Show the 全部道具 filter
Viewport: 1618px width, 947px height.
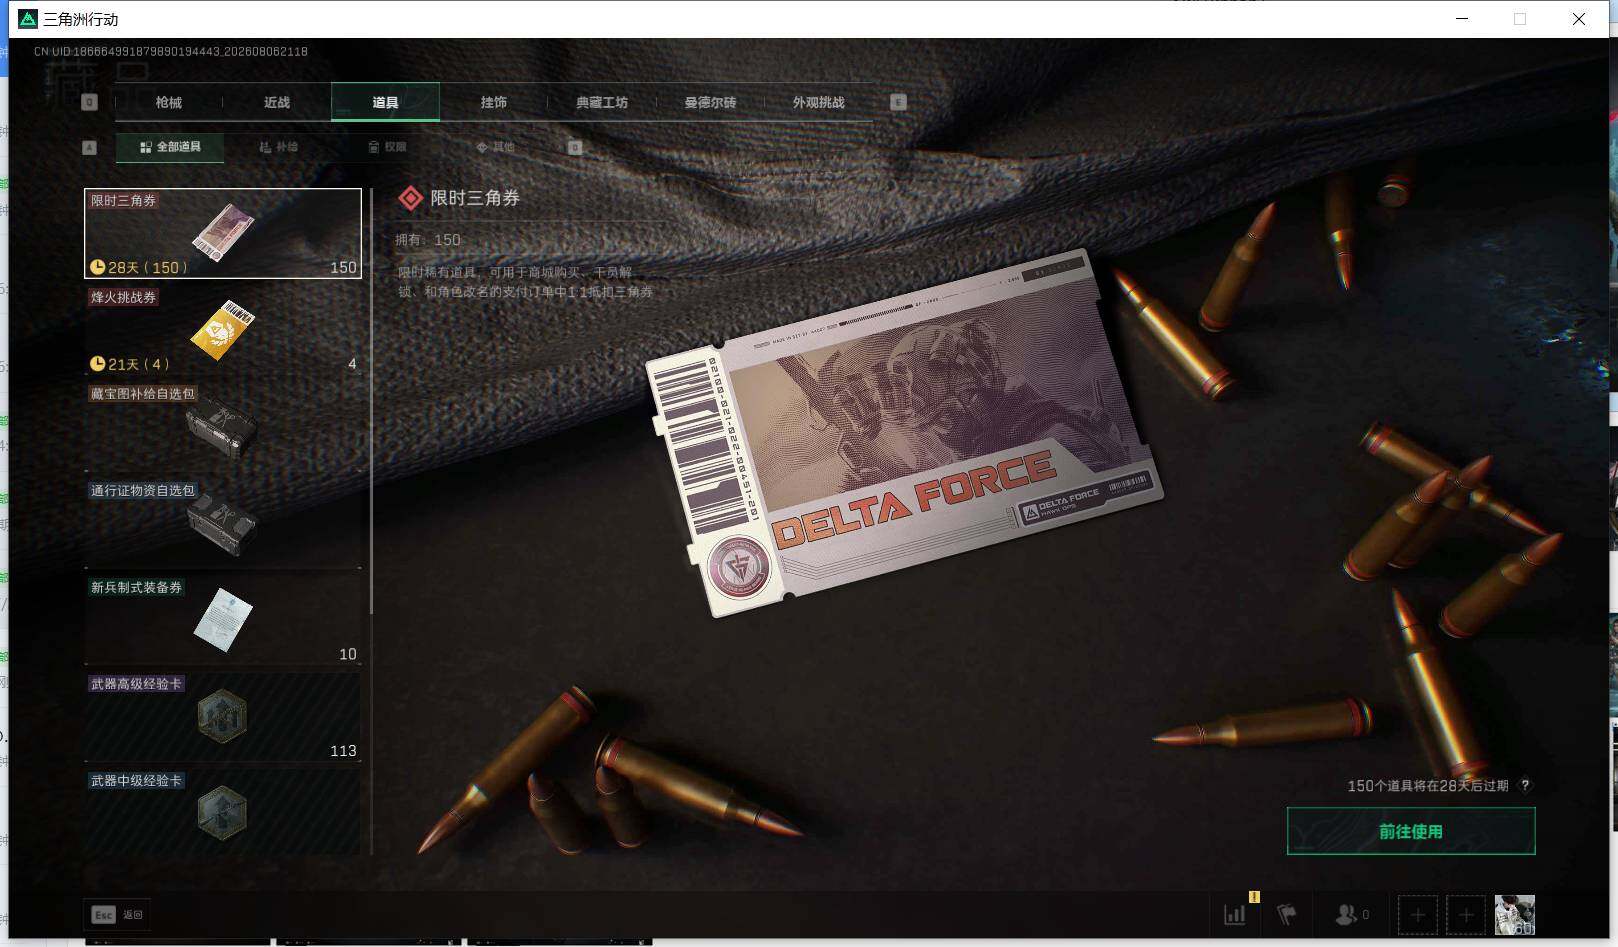[170, 147]
